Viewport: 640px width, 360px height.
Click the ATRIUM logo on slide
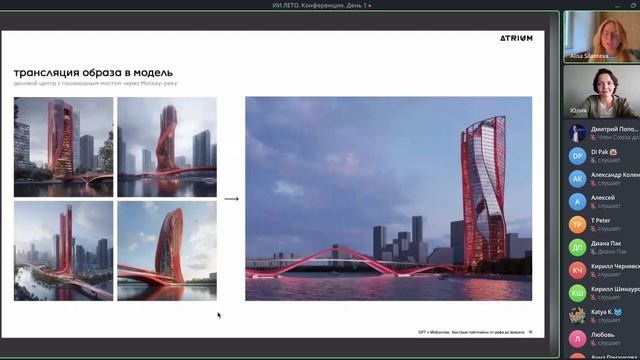(516, 38)
